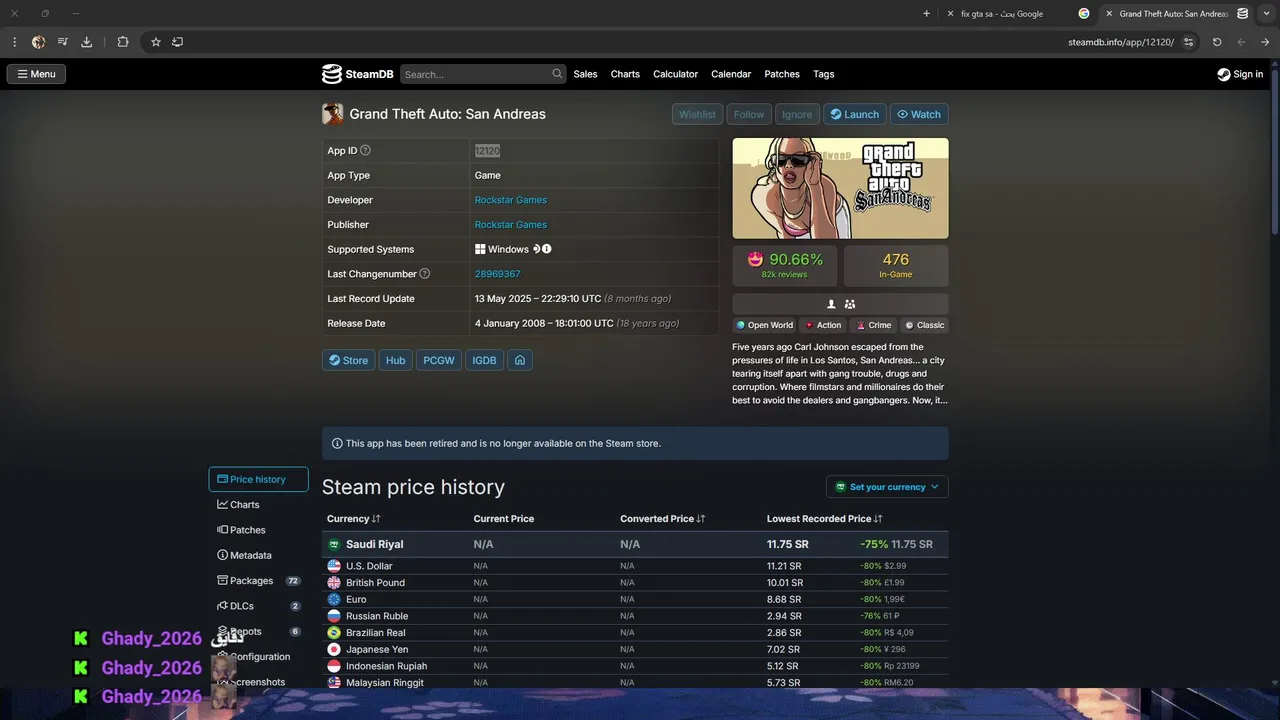Toggle Watch for this app

(919, 114)
